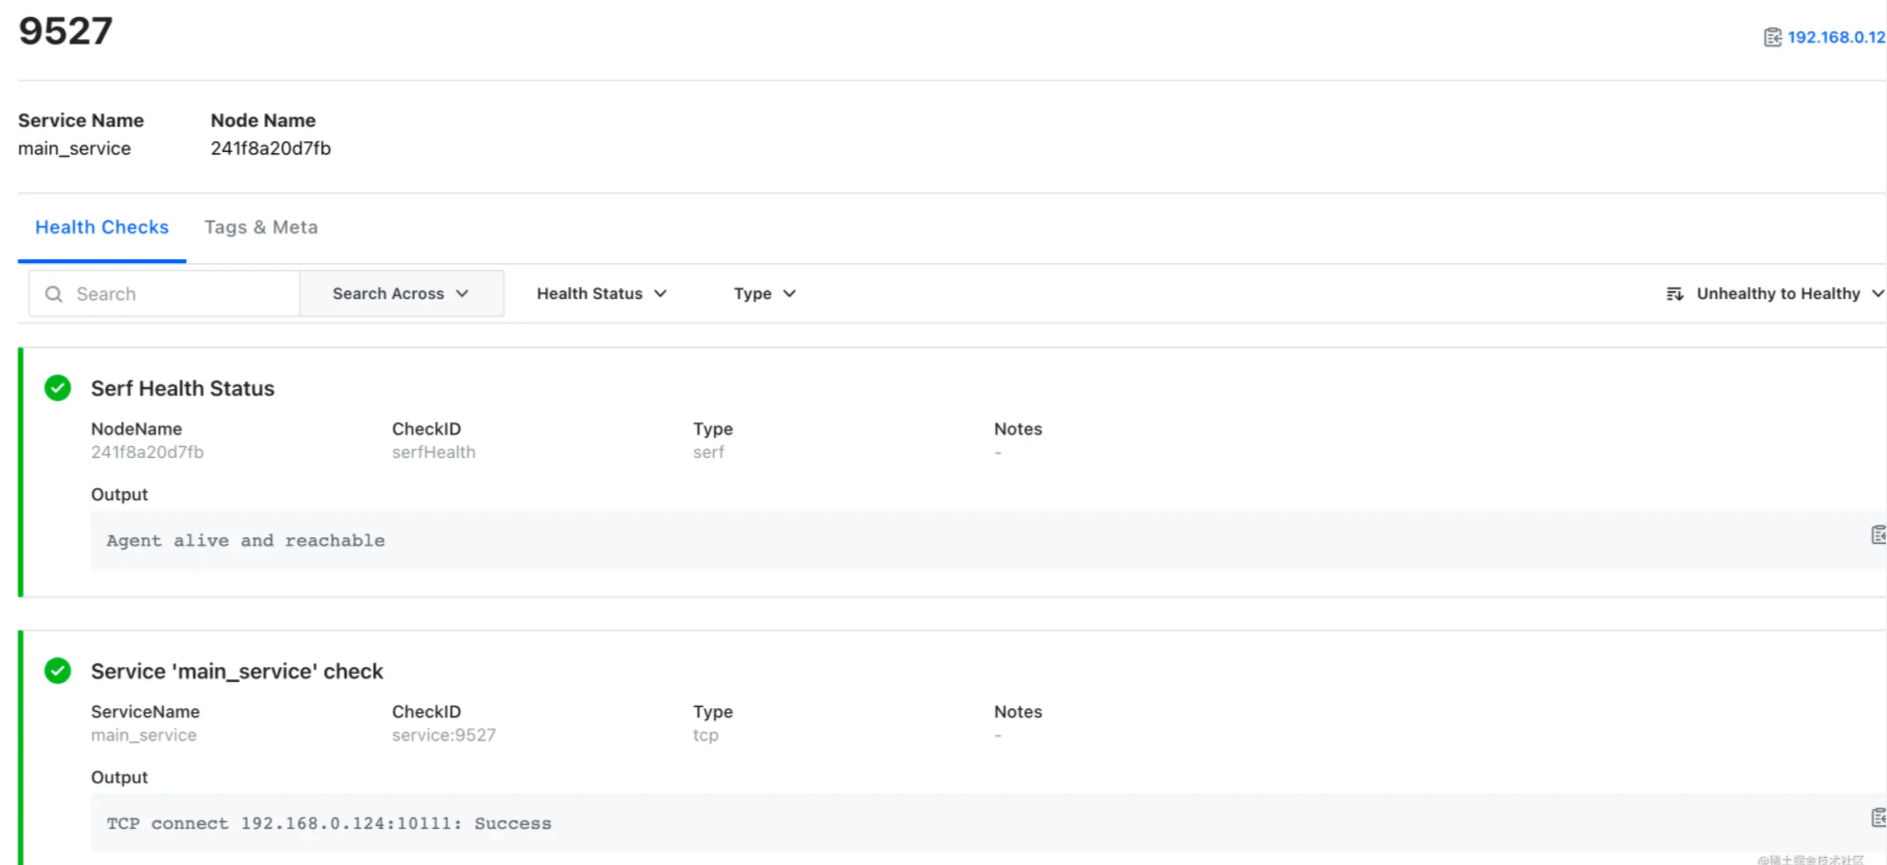The width and height of the screenshot is (1887, 865).
Task: Click the Service 'main_service' check heading
Action: (237, 672)
